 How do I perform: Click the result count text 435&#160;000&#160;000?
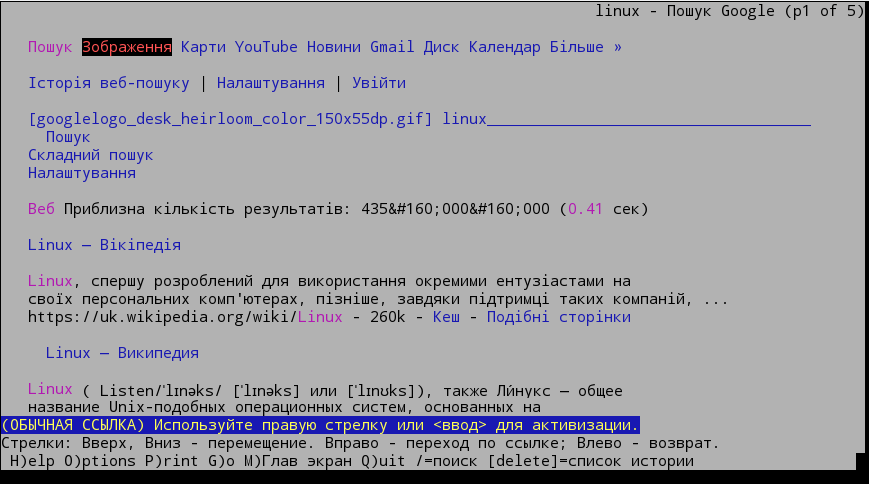(456, 209)
